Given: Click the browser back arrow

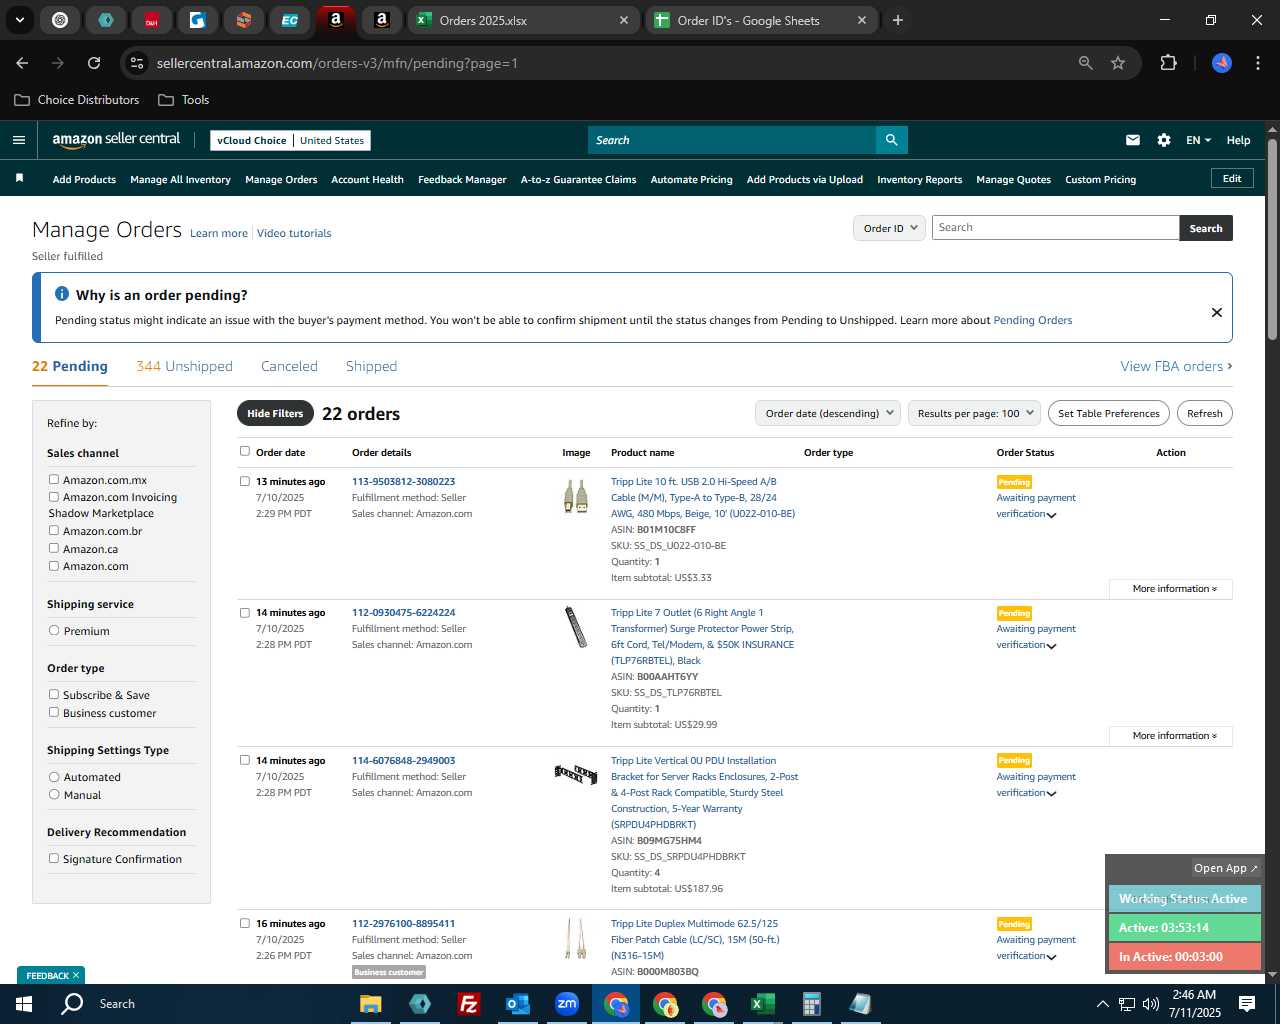Looking at the screenshot, I should point(22,63).
